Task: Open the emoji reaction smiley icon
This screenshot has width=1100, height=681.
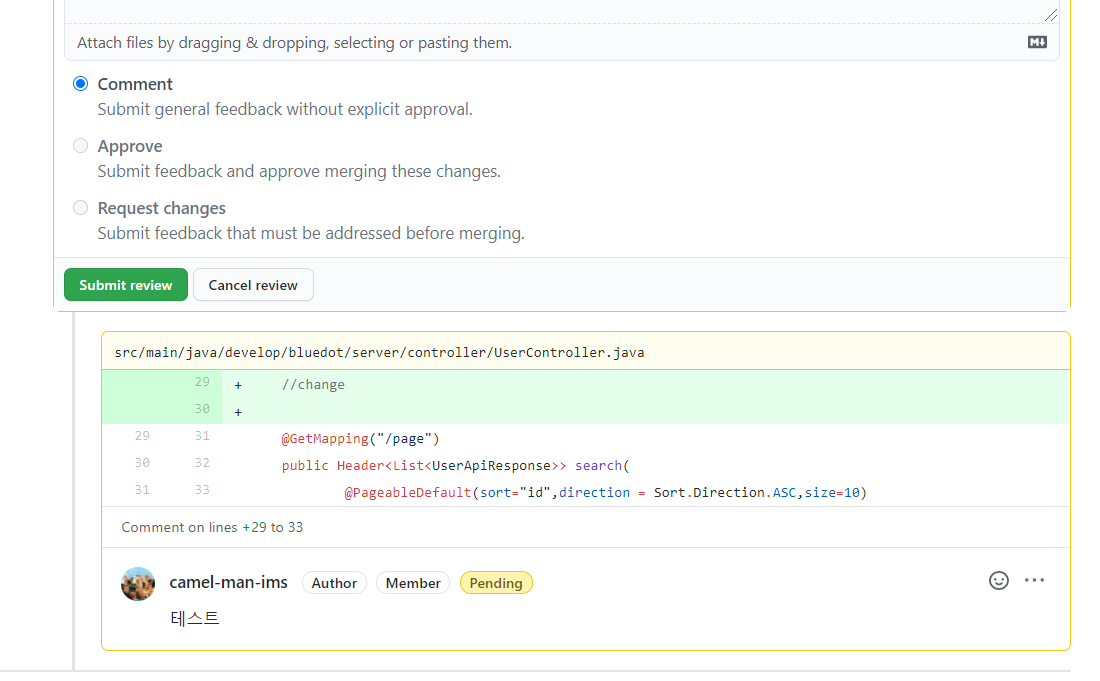Action: pos(998,580)
